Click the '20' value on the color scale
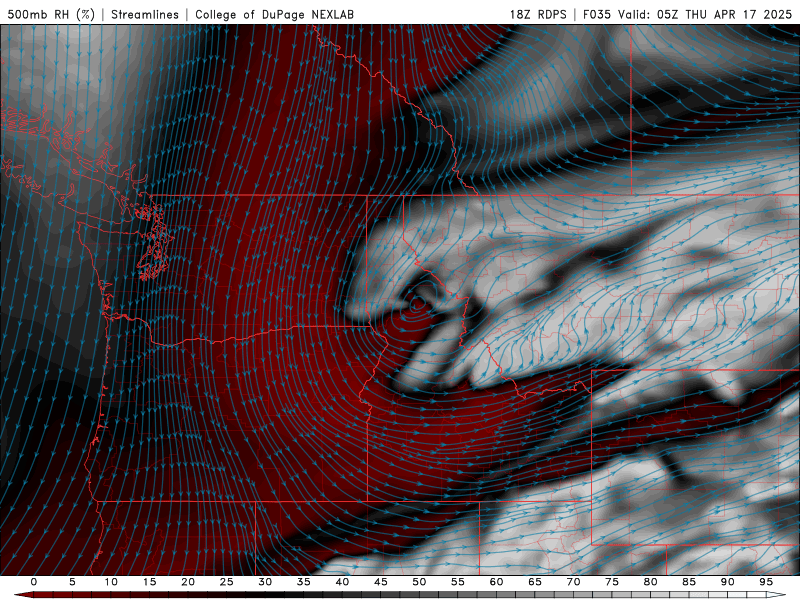Viewport: 800px width, 600px height. (x=188, y=582)
